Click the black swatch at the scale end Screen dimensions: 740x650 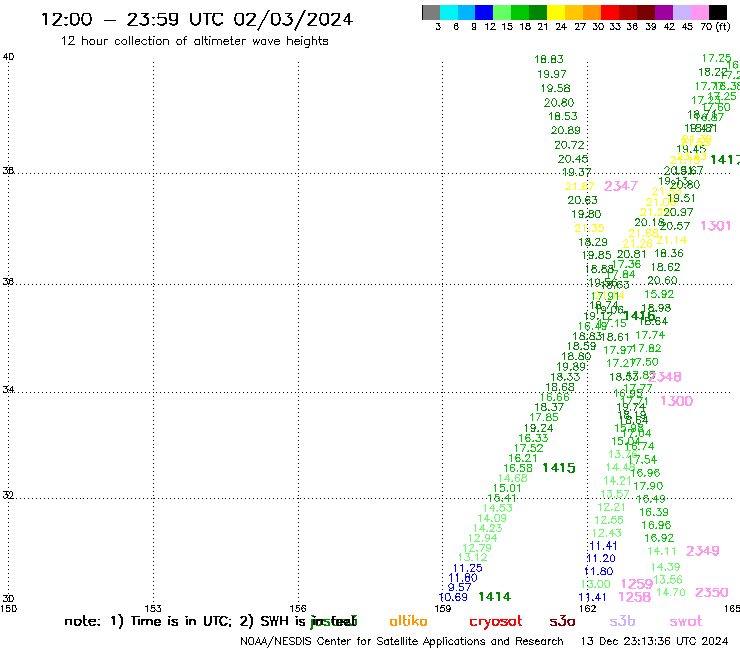717,12
